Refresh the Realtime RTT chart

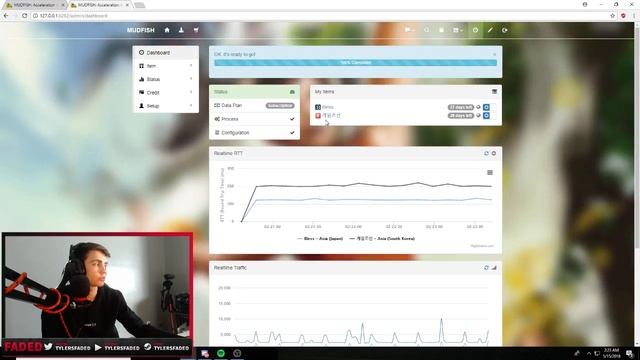486,153
